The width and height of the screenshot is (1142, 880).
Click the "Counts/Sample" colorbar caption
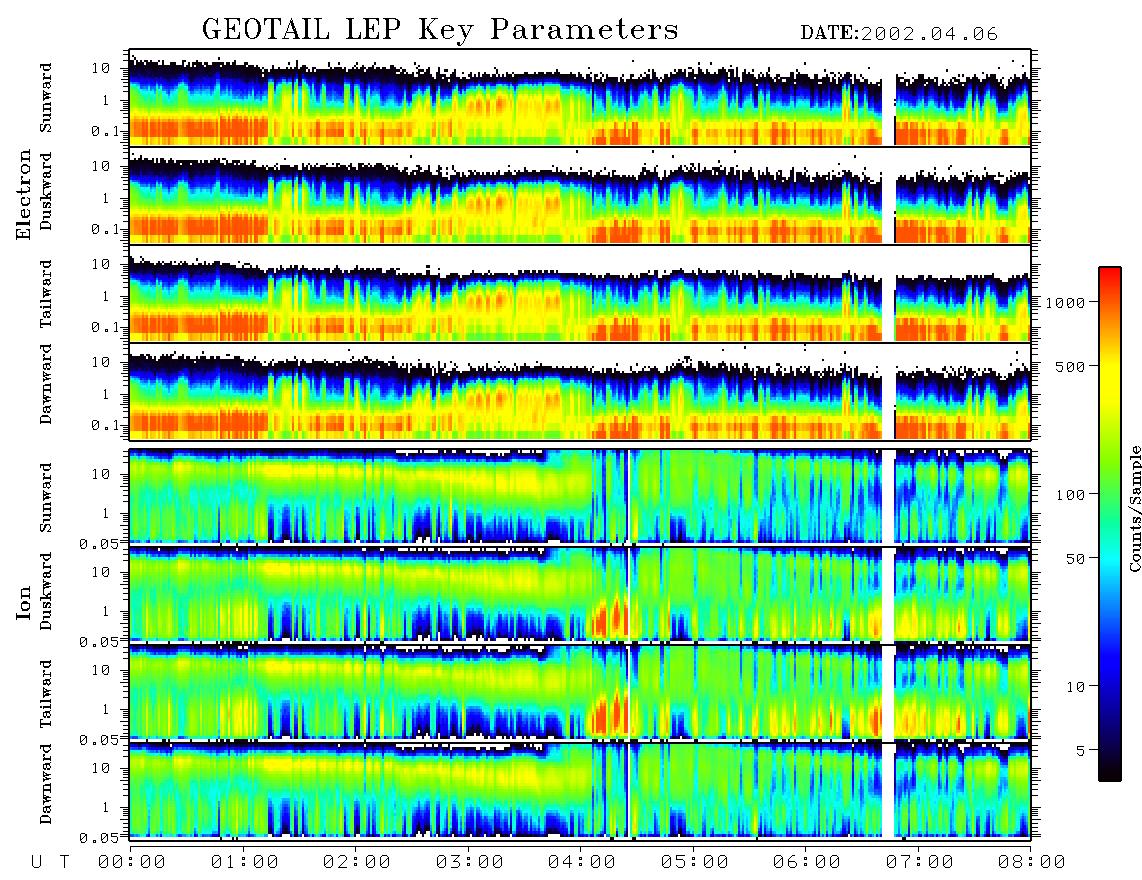(1134, 508)
